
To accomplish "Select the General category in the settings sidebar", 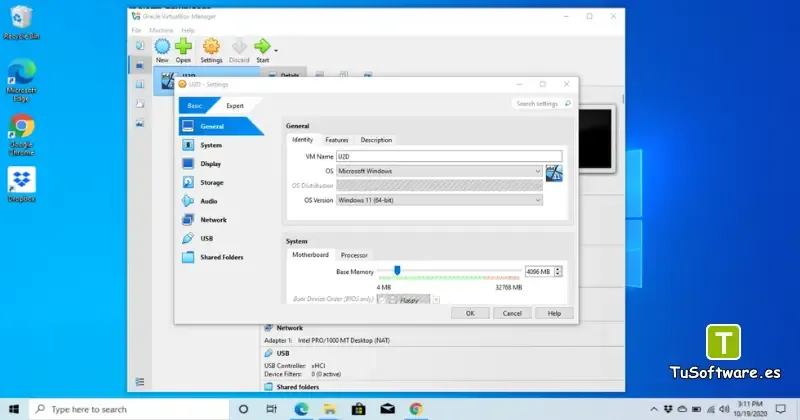I will tap(221, 126).
